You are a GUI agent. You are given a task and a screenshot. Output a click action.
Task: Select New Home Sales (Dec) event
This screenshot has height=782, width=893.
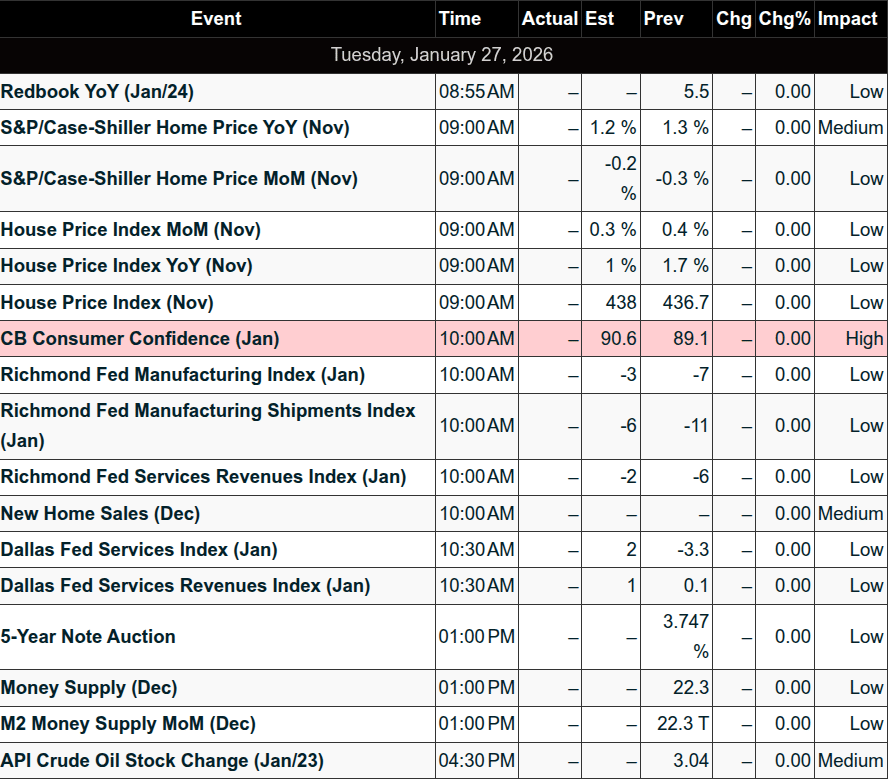coord(100,514)
